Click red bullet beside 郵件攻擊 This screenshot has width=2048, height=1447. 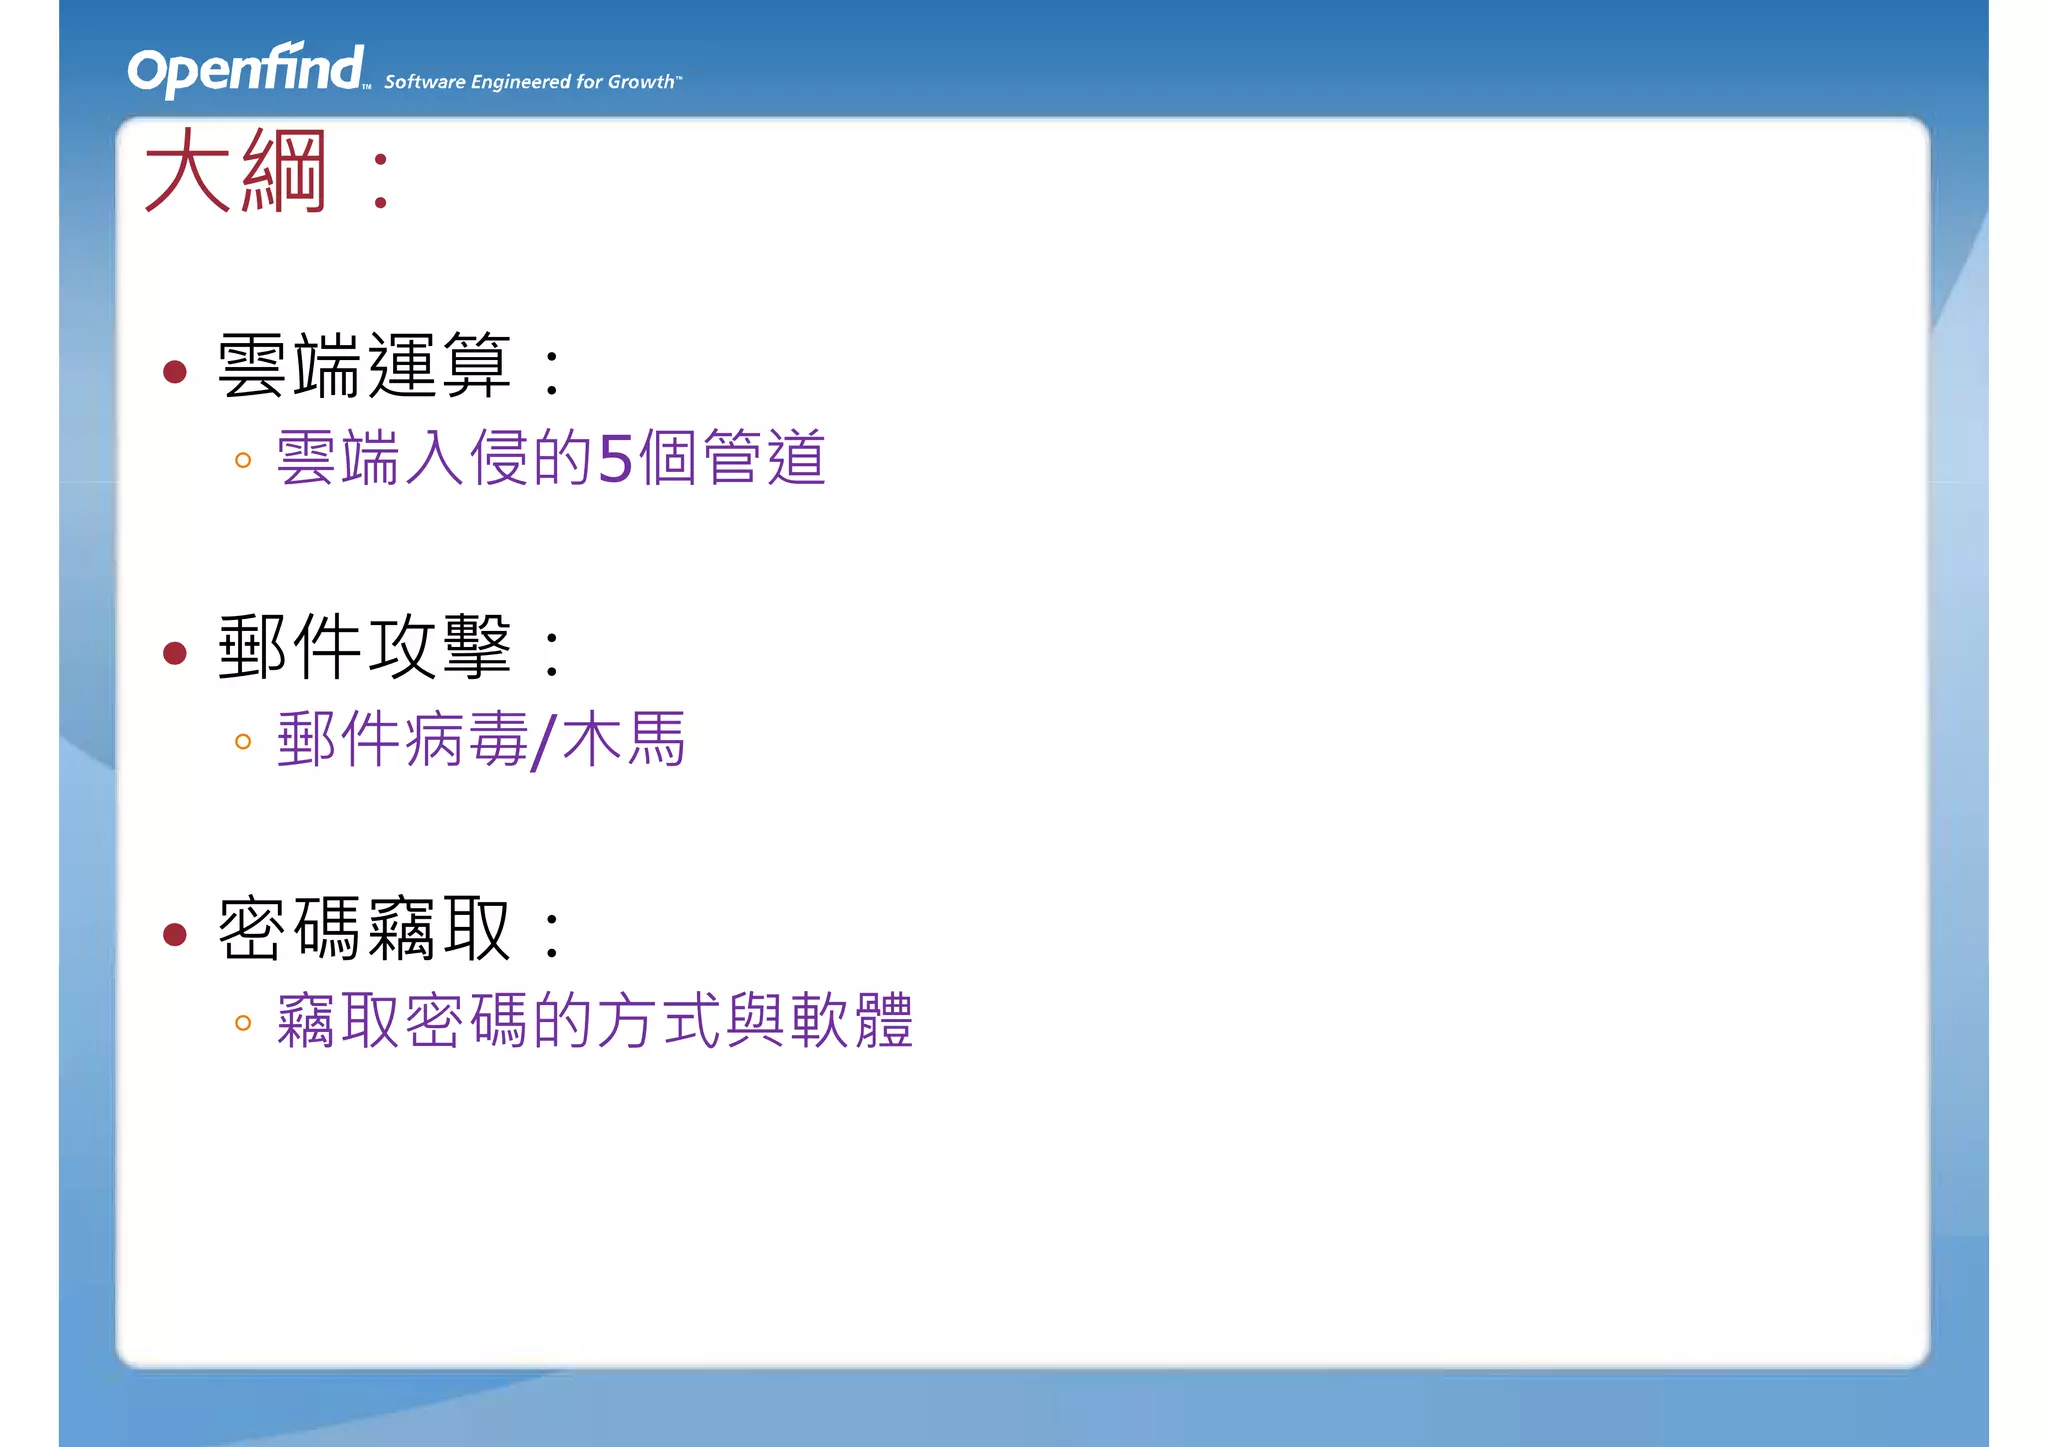coord(175,653)
